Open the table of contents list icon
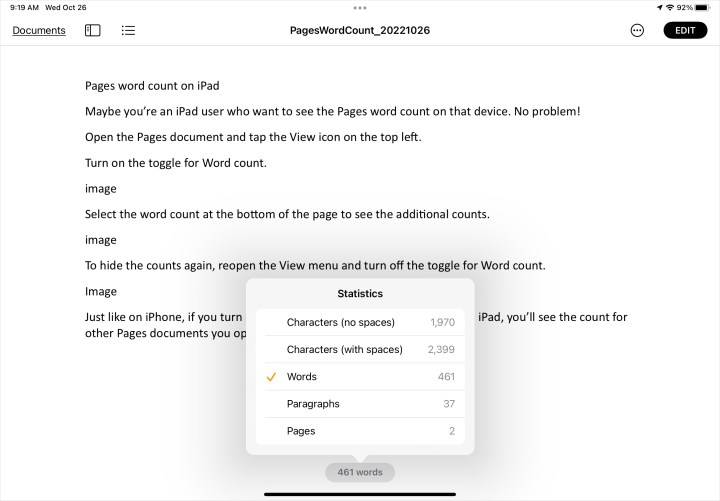The width and height of the screenshot is (720, 501). click(128, 30)
